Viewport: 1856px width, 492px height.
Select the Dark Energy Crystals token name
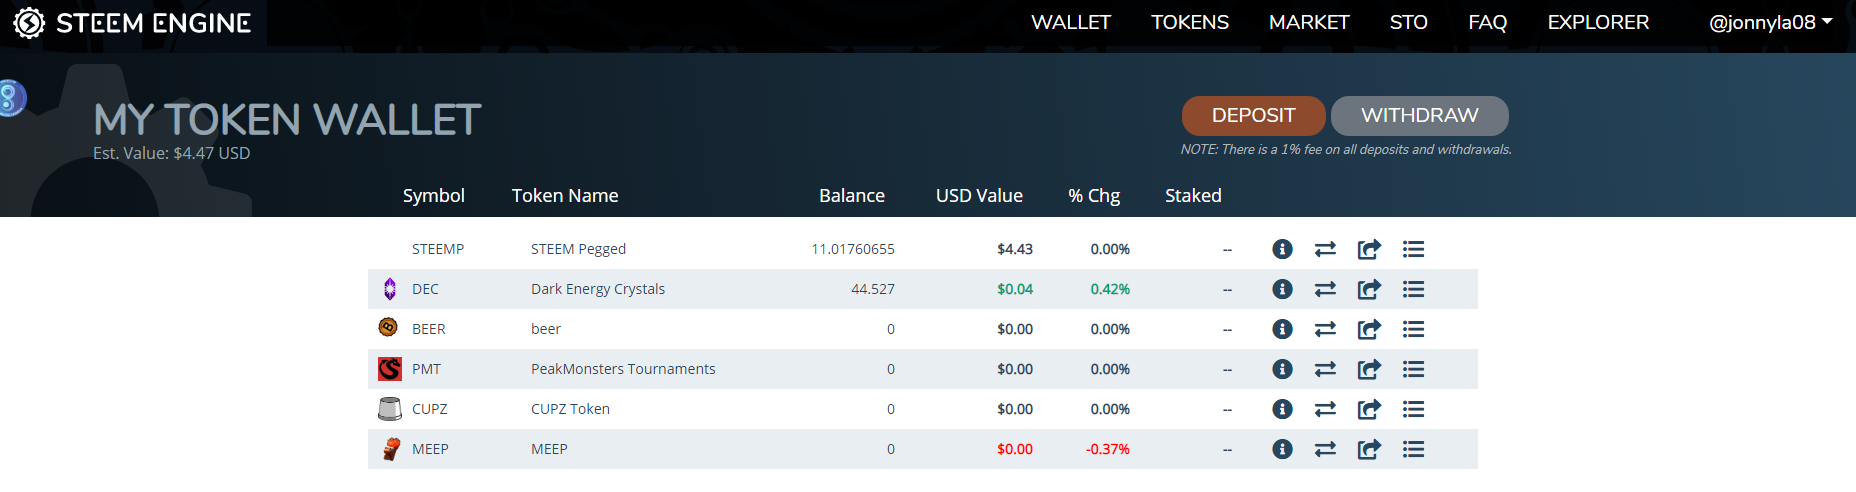tap(598, 289)
